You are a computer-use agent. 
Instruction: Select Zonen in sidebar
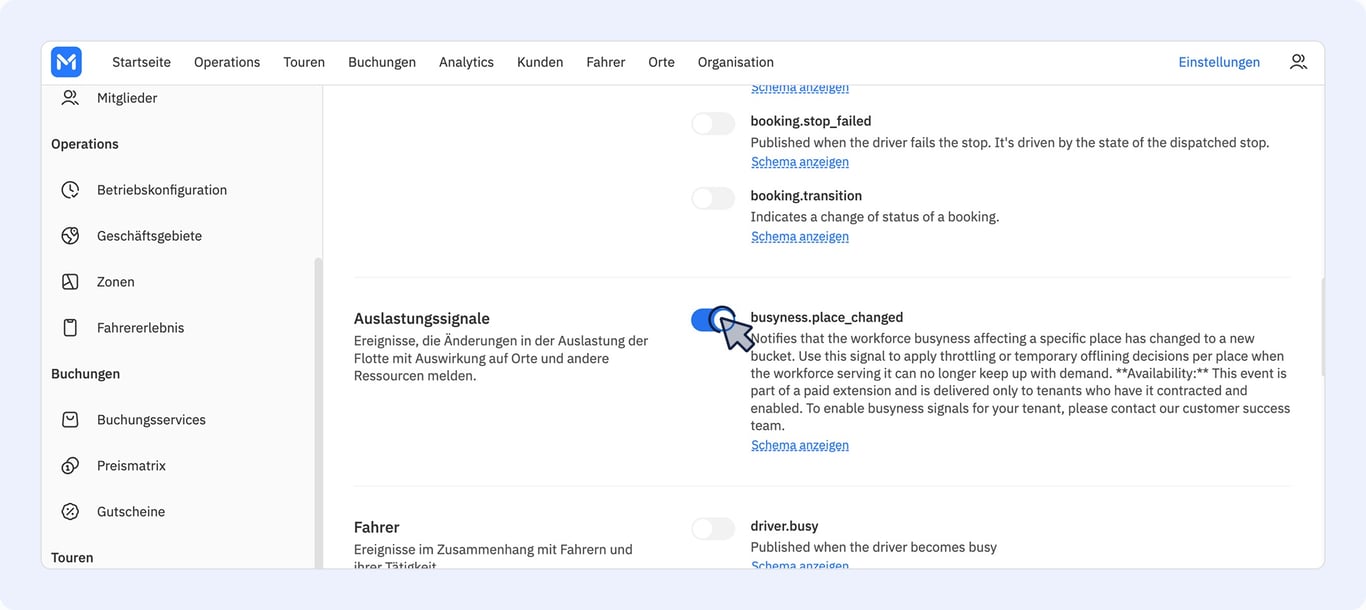coord(116,282)
